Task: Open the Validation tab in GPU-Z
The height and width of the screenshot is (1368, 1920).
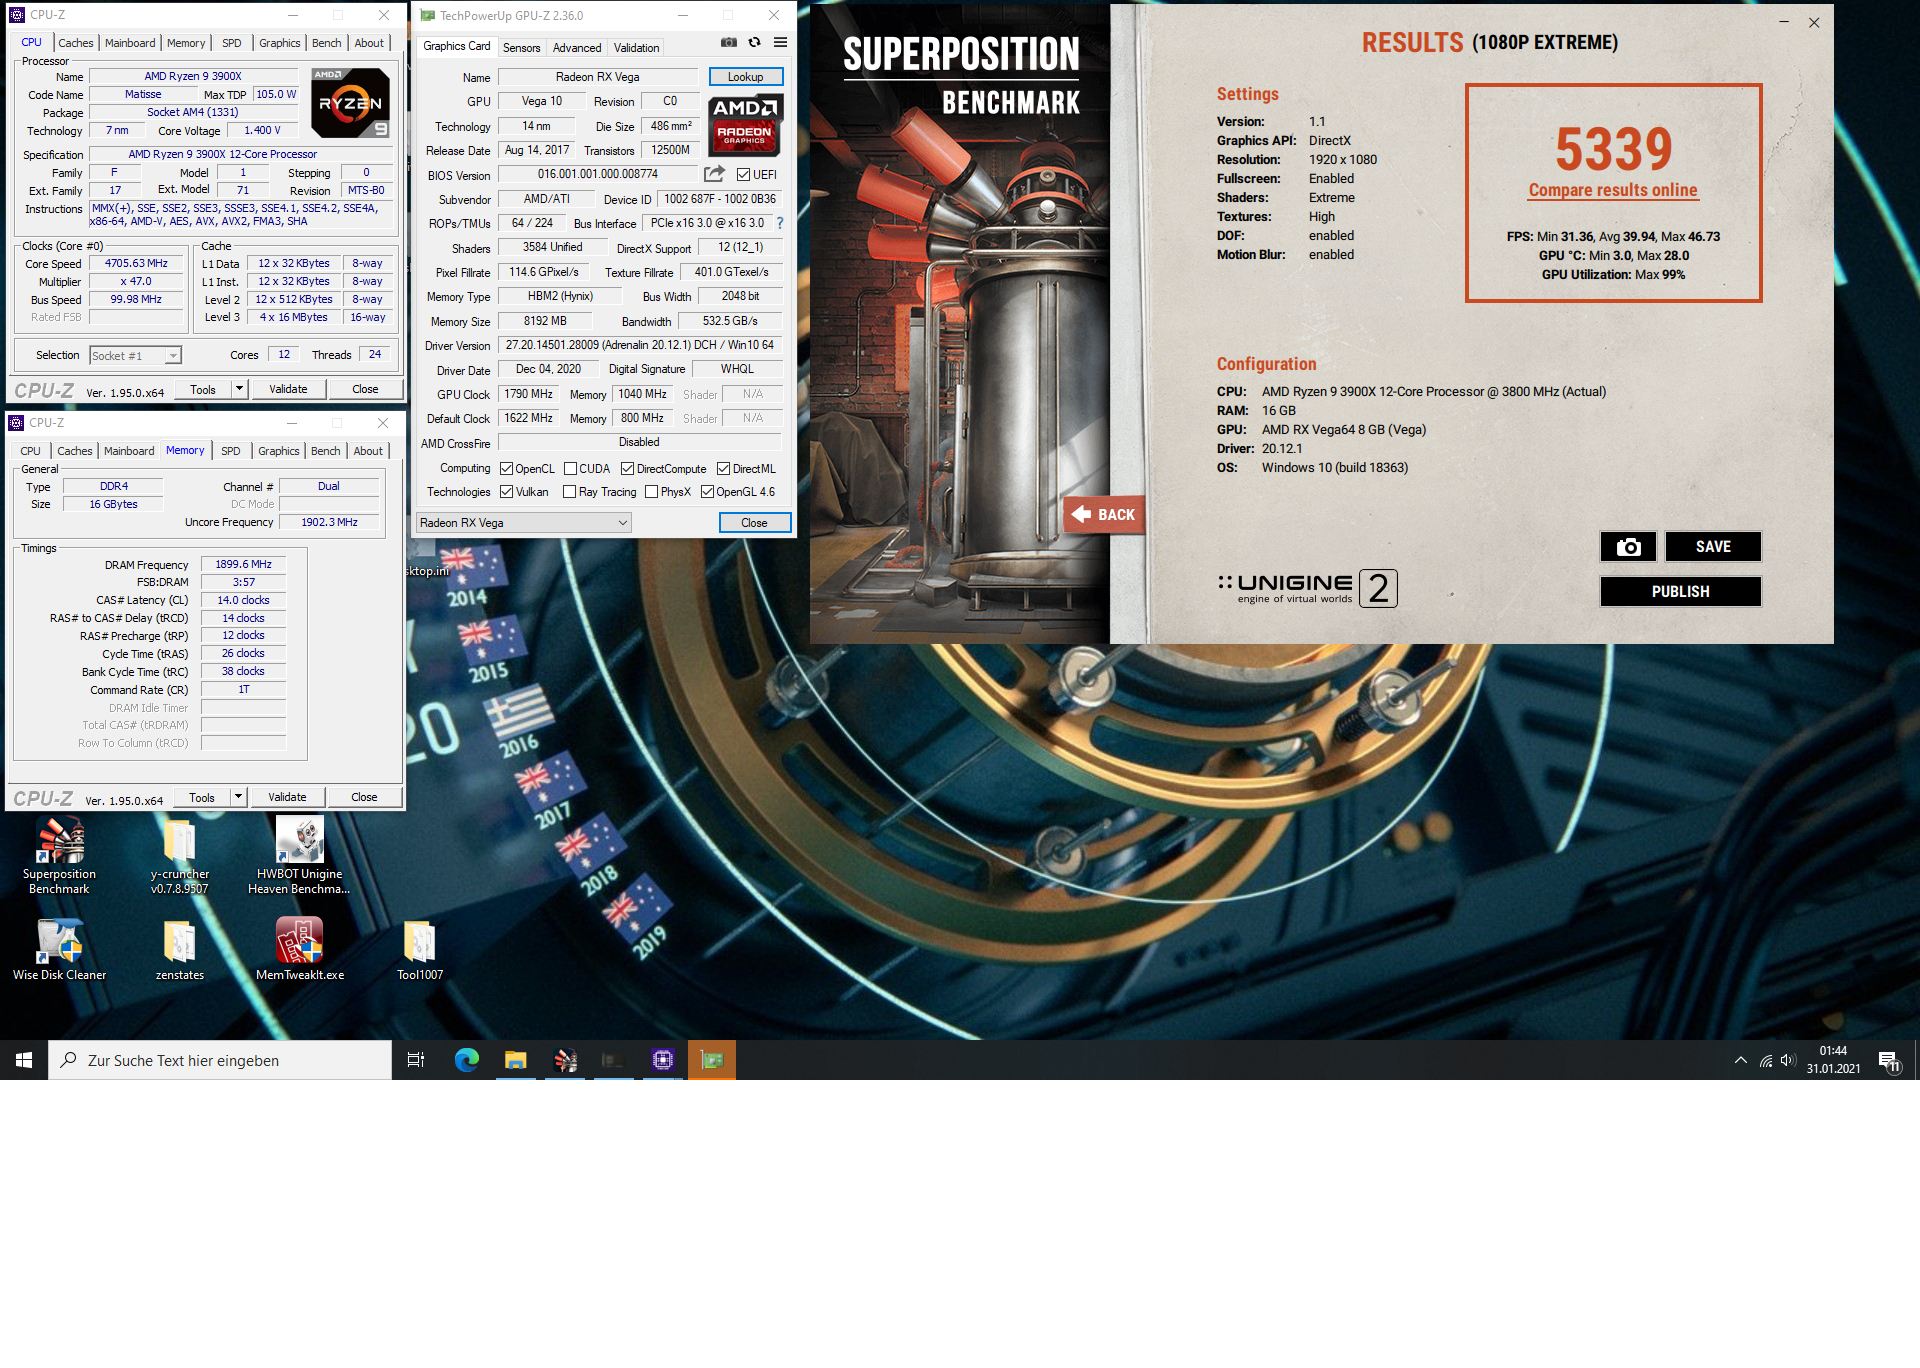Action: tap(636, 48)
